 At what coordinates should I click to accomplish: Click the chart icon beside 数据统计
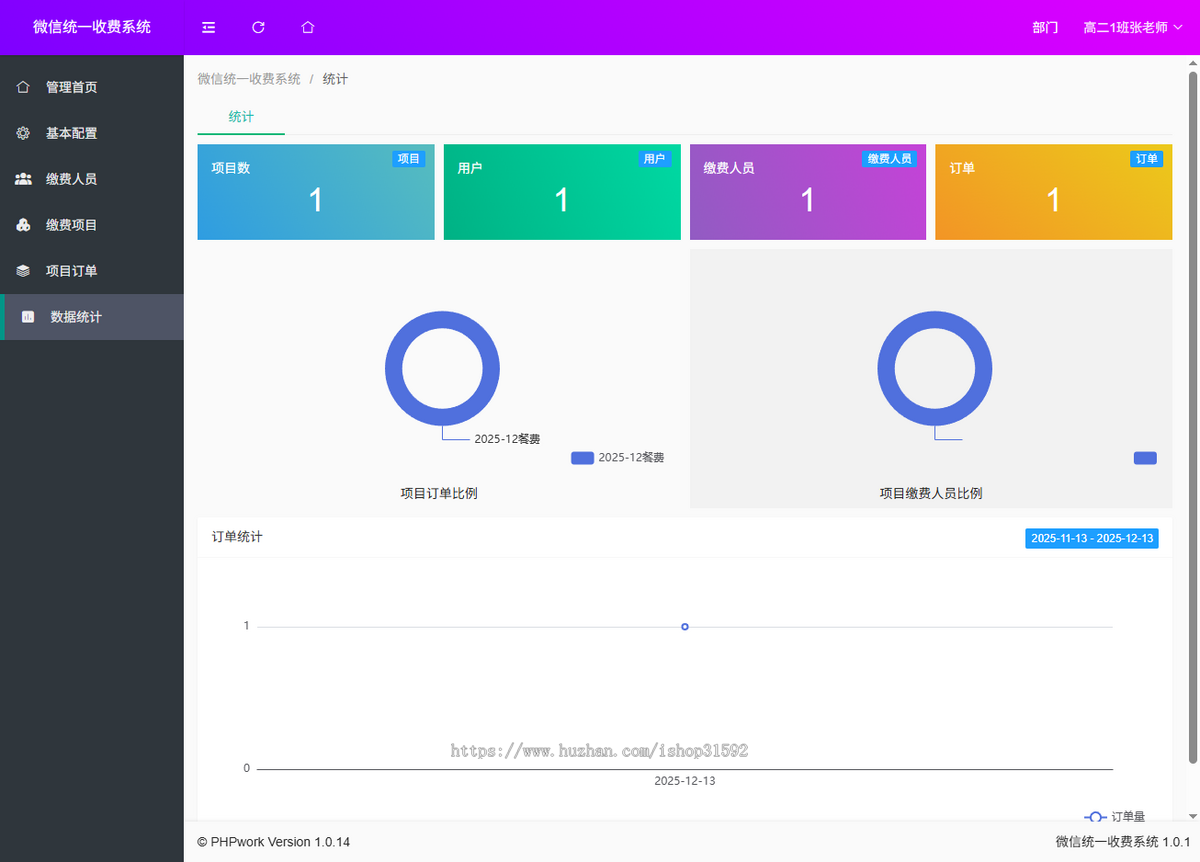point(28,317)
